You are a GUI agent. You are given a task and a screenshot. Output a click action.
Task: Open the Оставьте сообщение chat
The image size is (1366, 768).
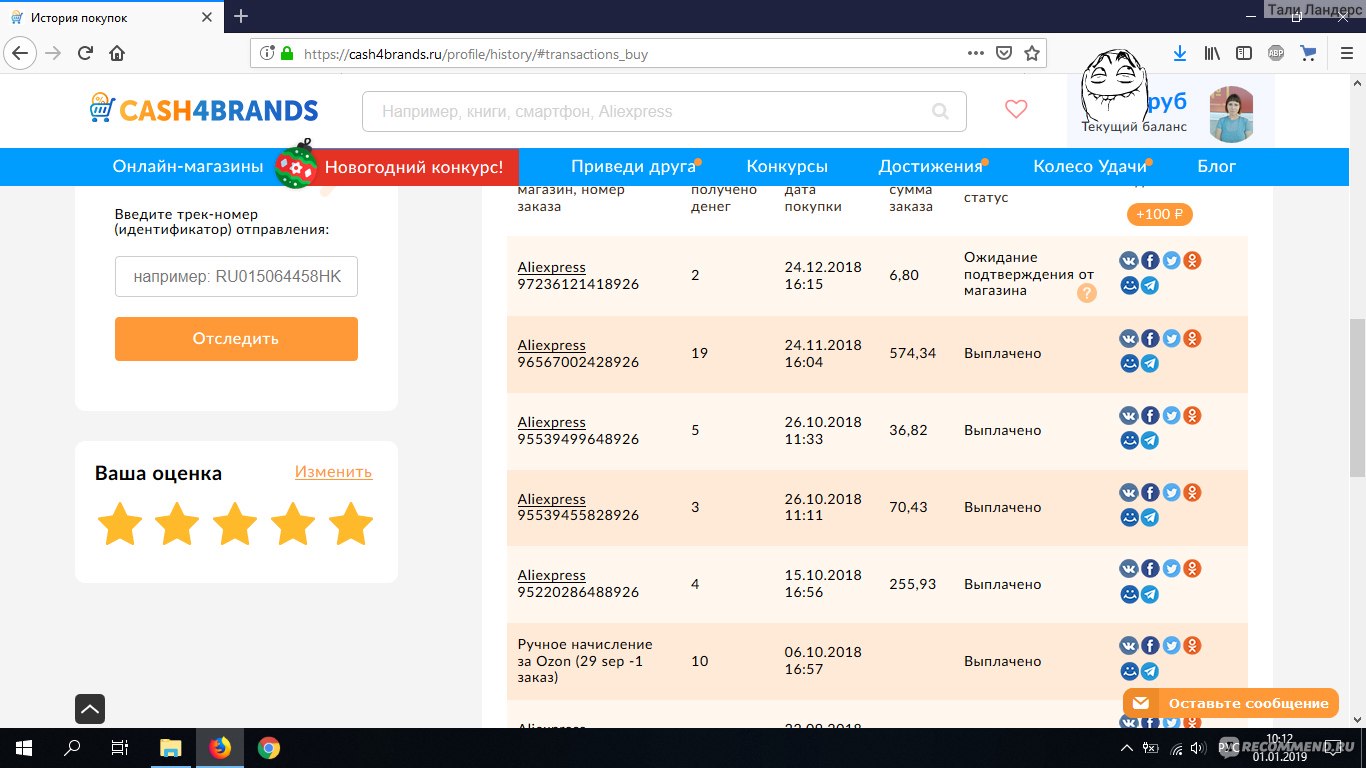(x=1231, y=703)
